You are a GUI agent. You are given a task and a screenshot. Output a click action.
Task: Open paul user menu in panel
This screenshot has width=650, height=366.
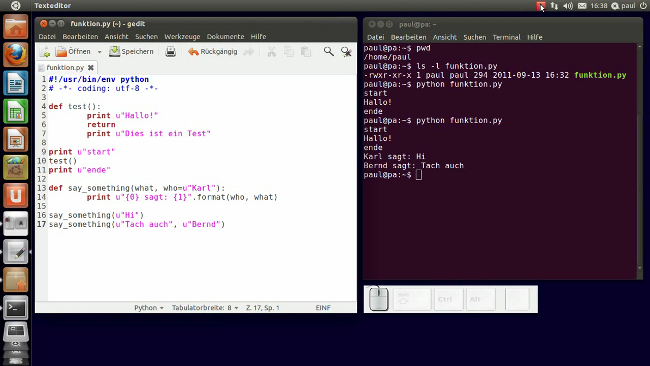624,5
